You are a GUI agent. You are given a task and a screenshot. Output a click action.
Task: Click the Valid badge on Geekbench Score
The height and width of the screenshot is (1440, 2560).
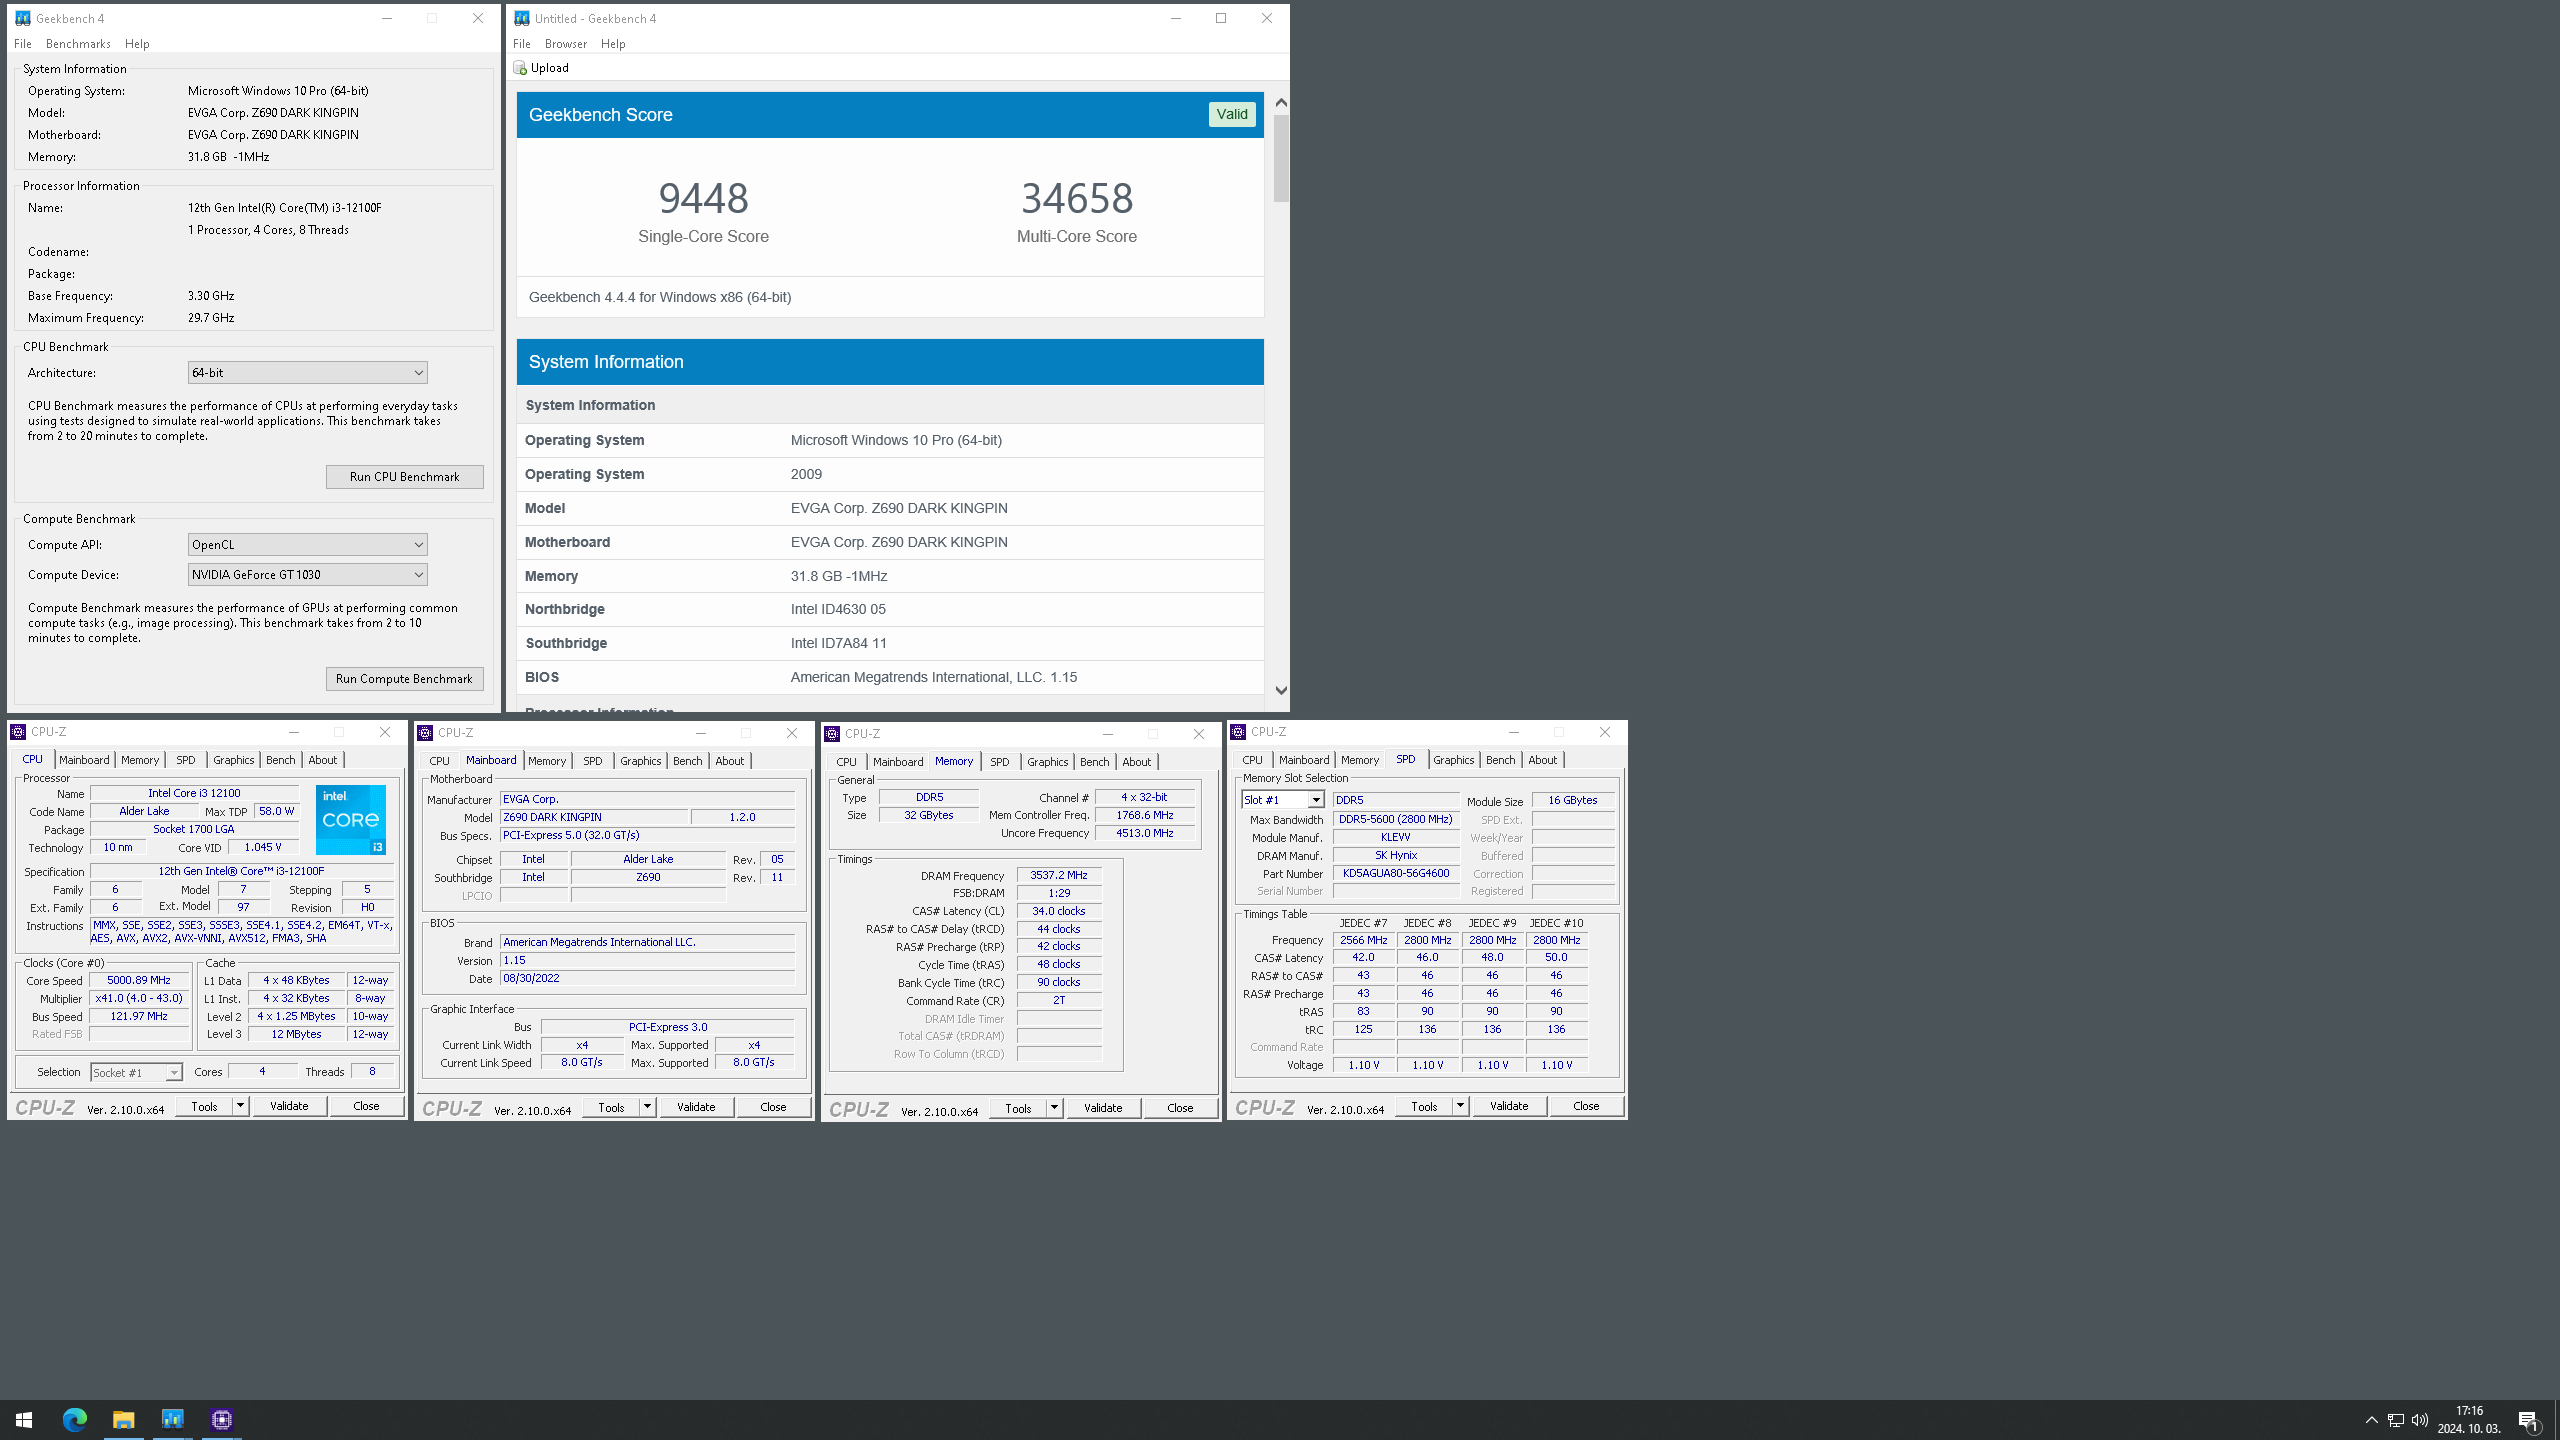[x=1232, y=114]
